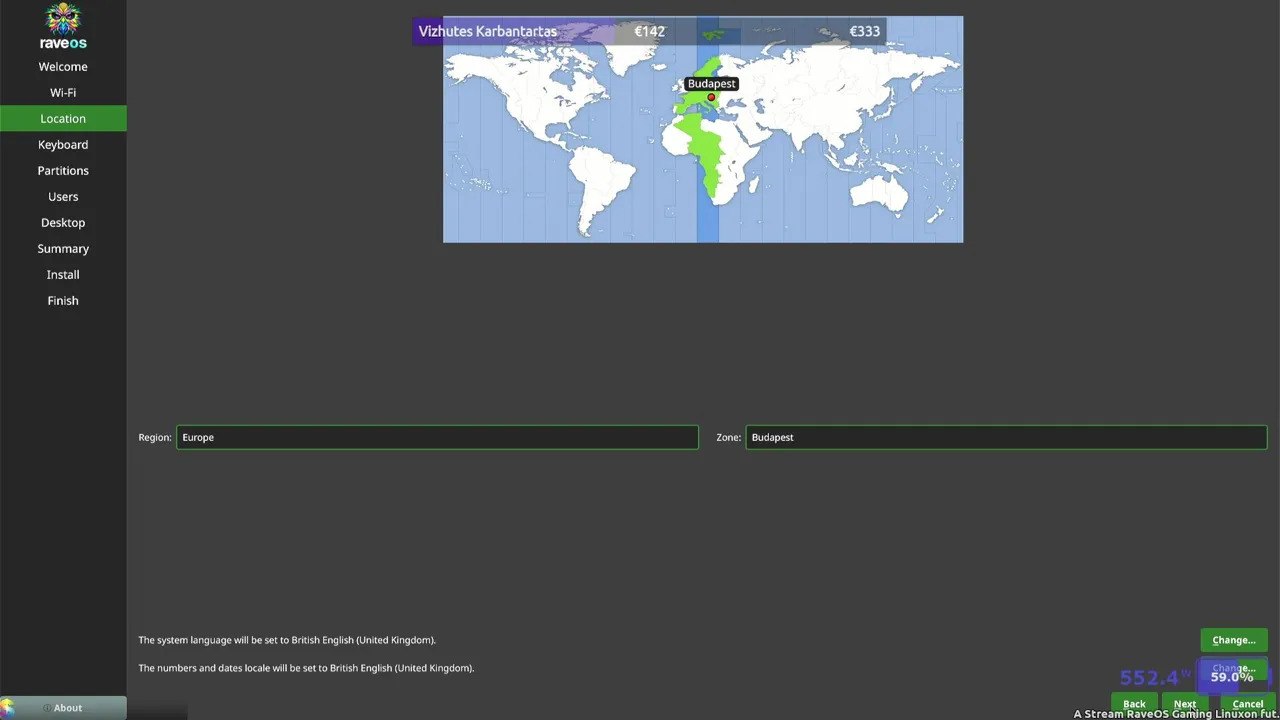Click the Install step in sidebar

point(63,275)
